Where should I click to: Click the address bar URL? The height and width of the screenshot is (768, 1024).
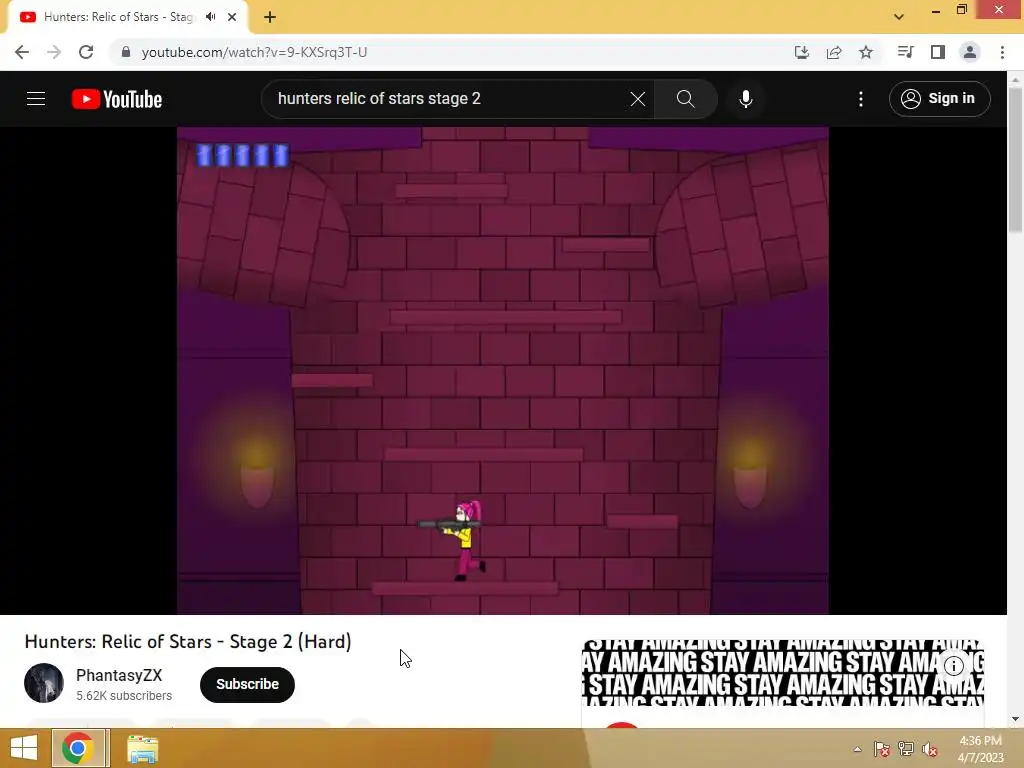point(254,52)
